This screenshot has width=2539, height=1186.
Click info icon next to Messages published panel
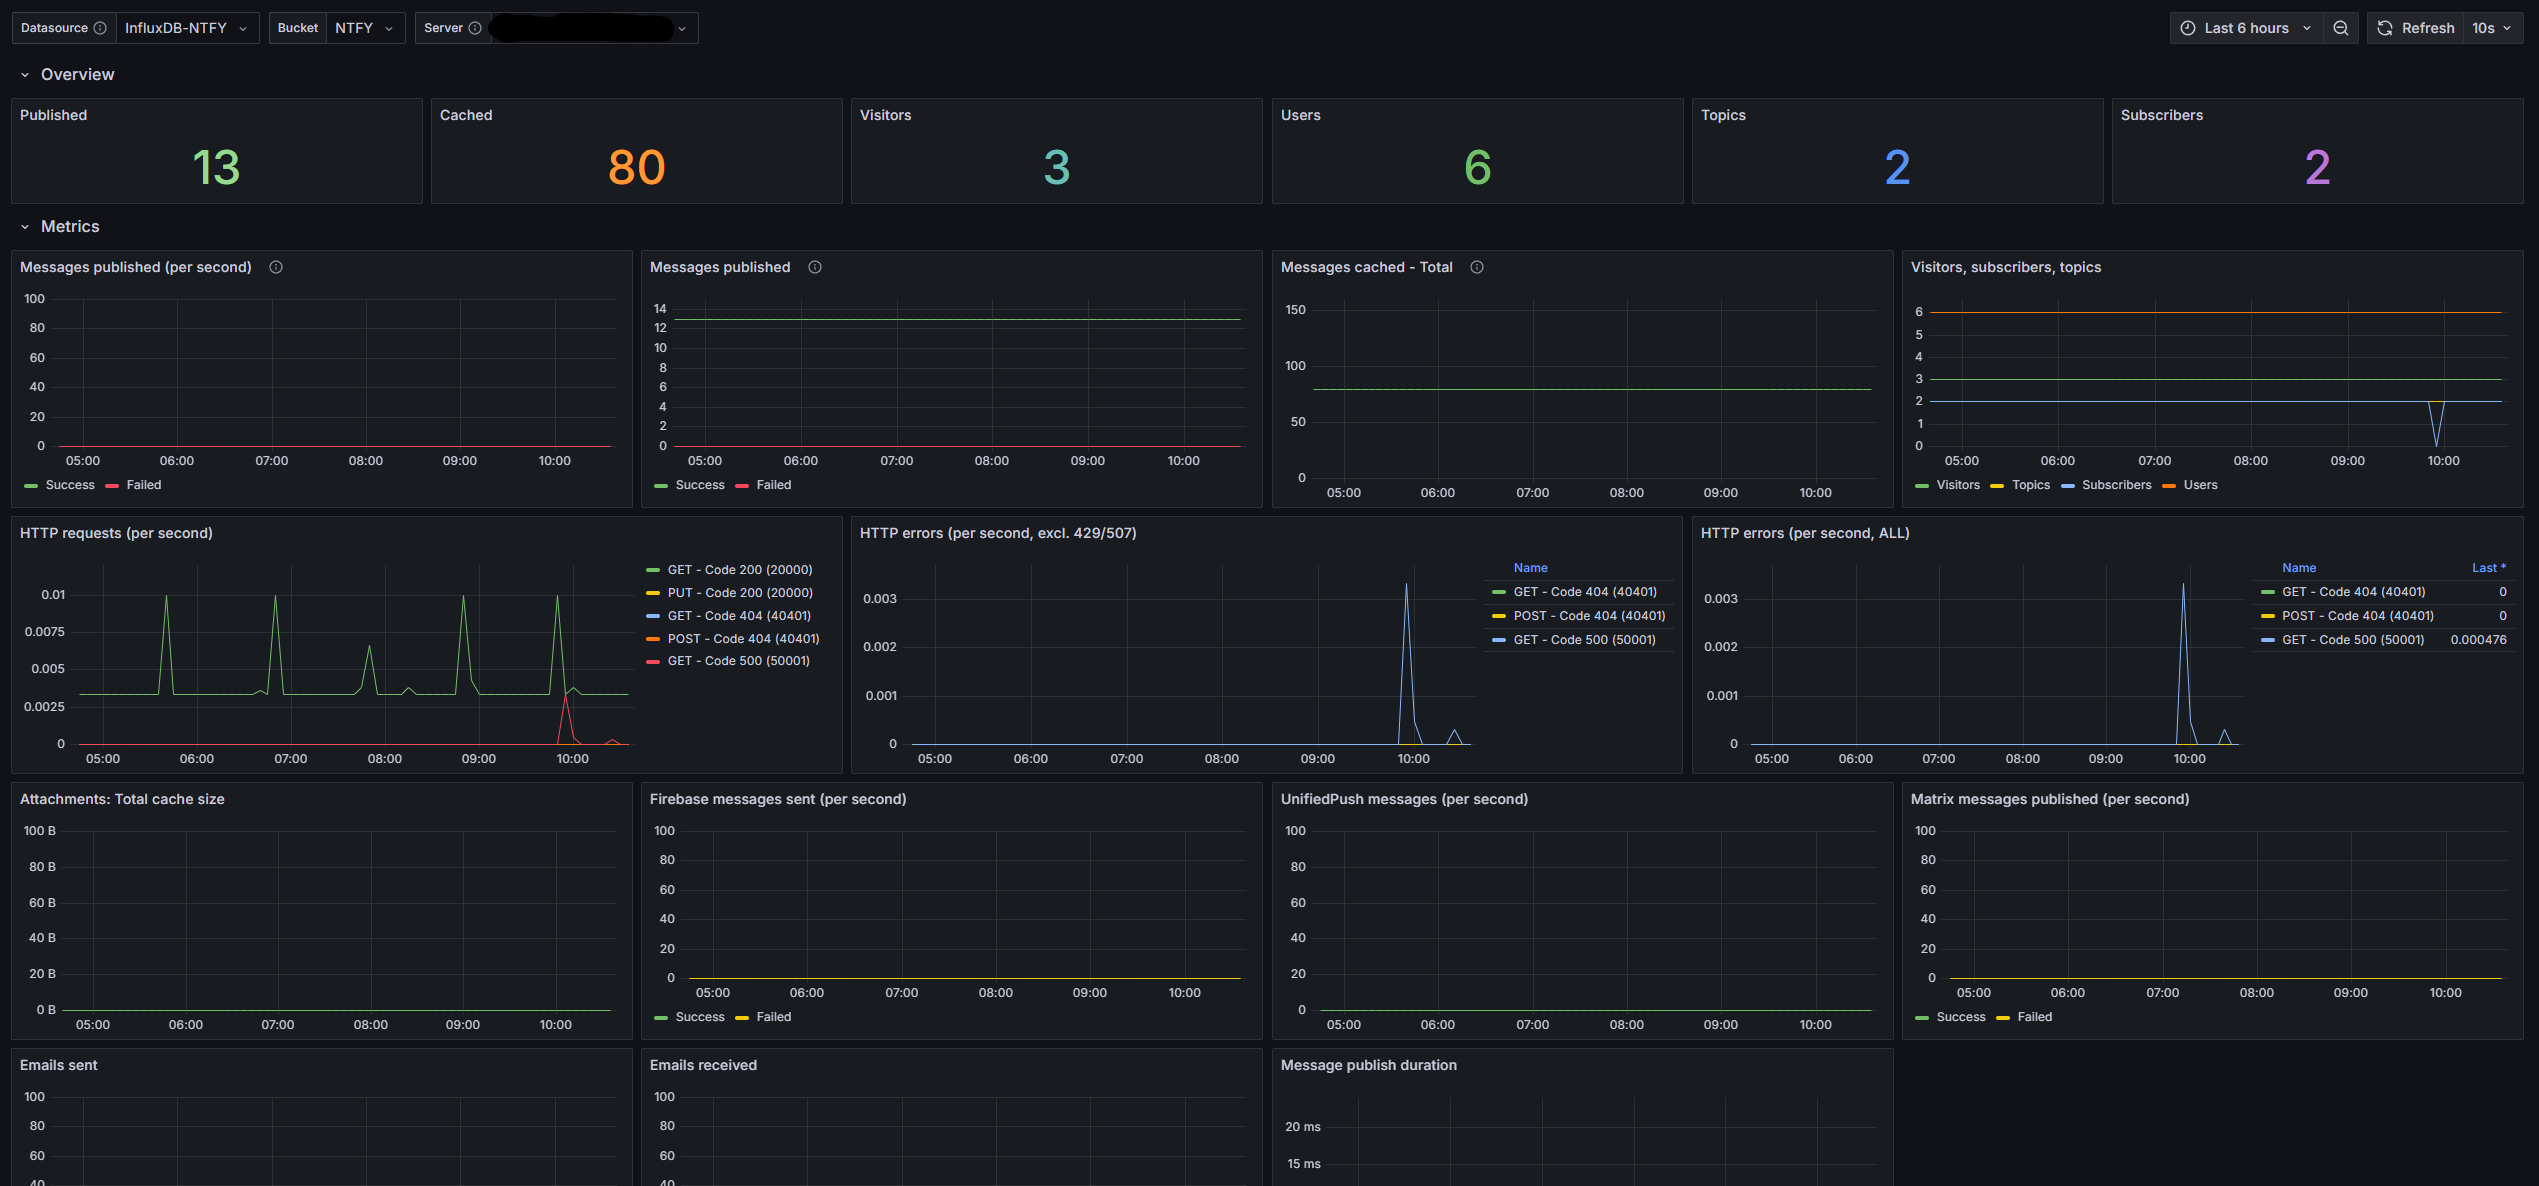(815, 267)
